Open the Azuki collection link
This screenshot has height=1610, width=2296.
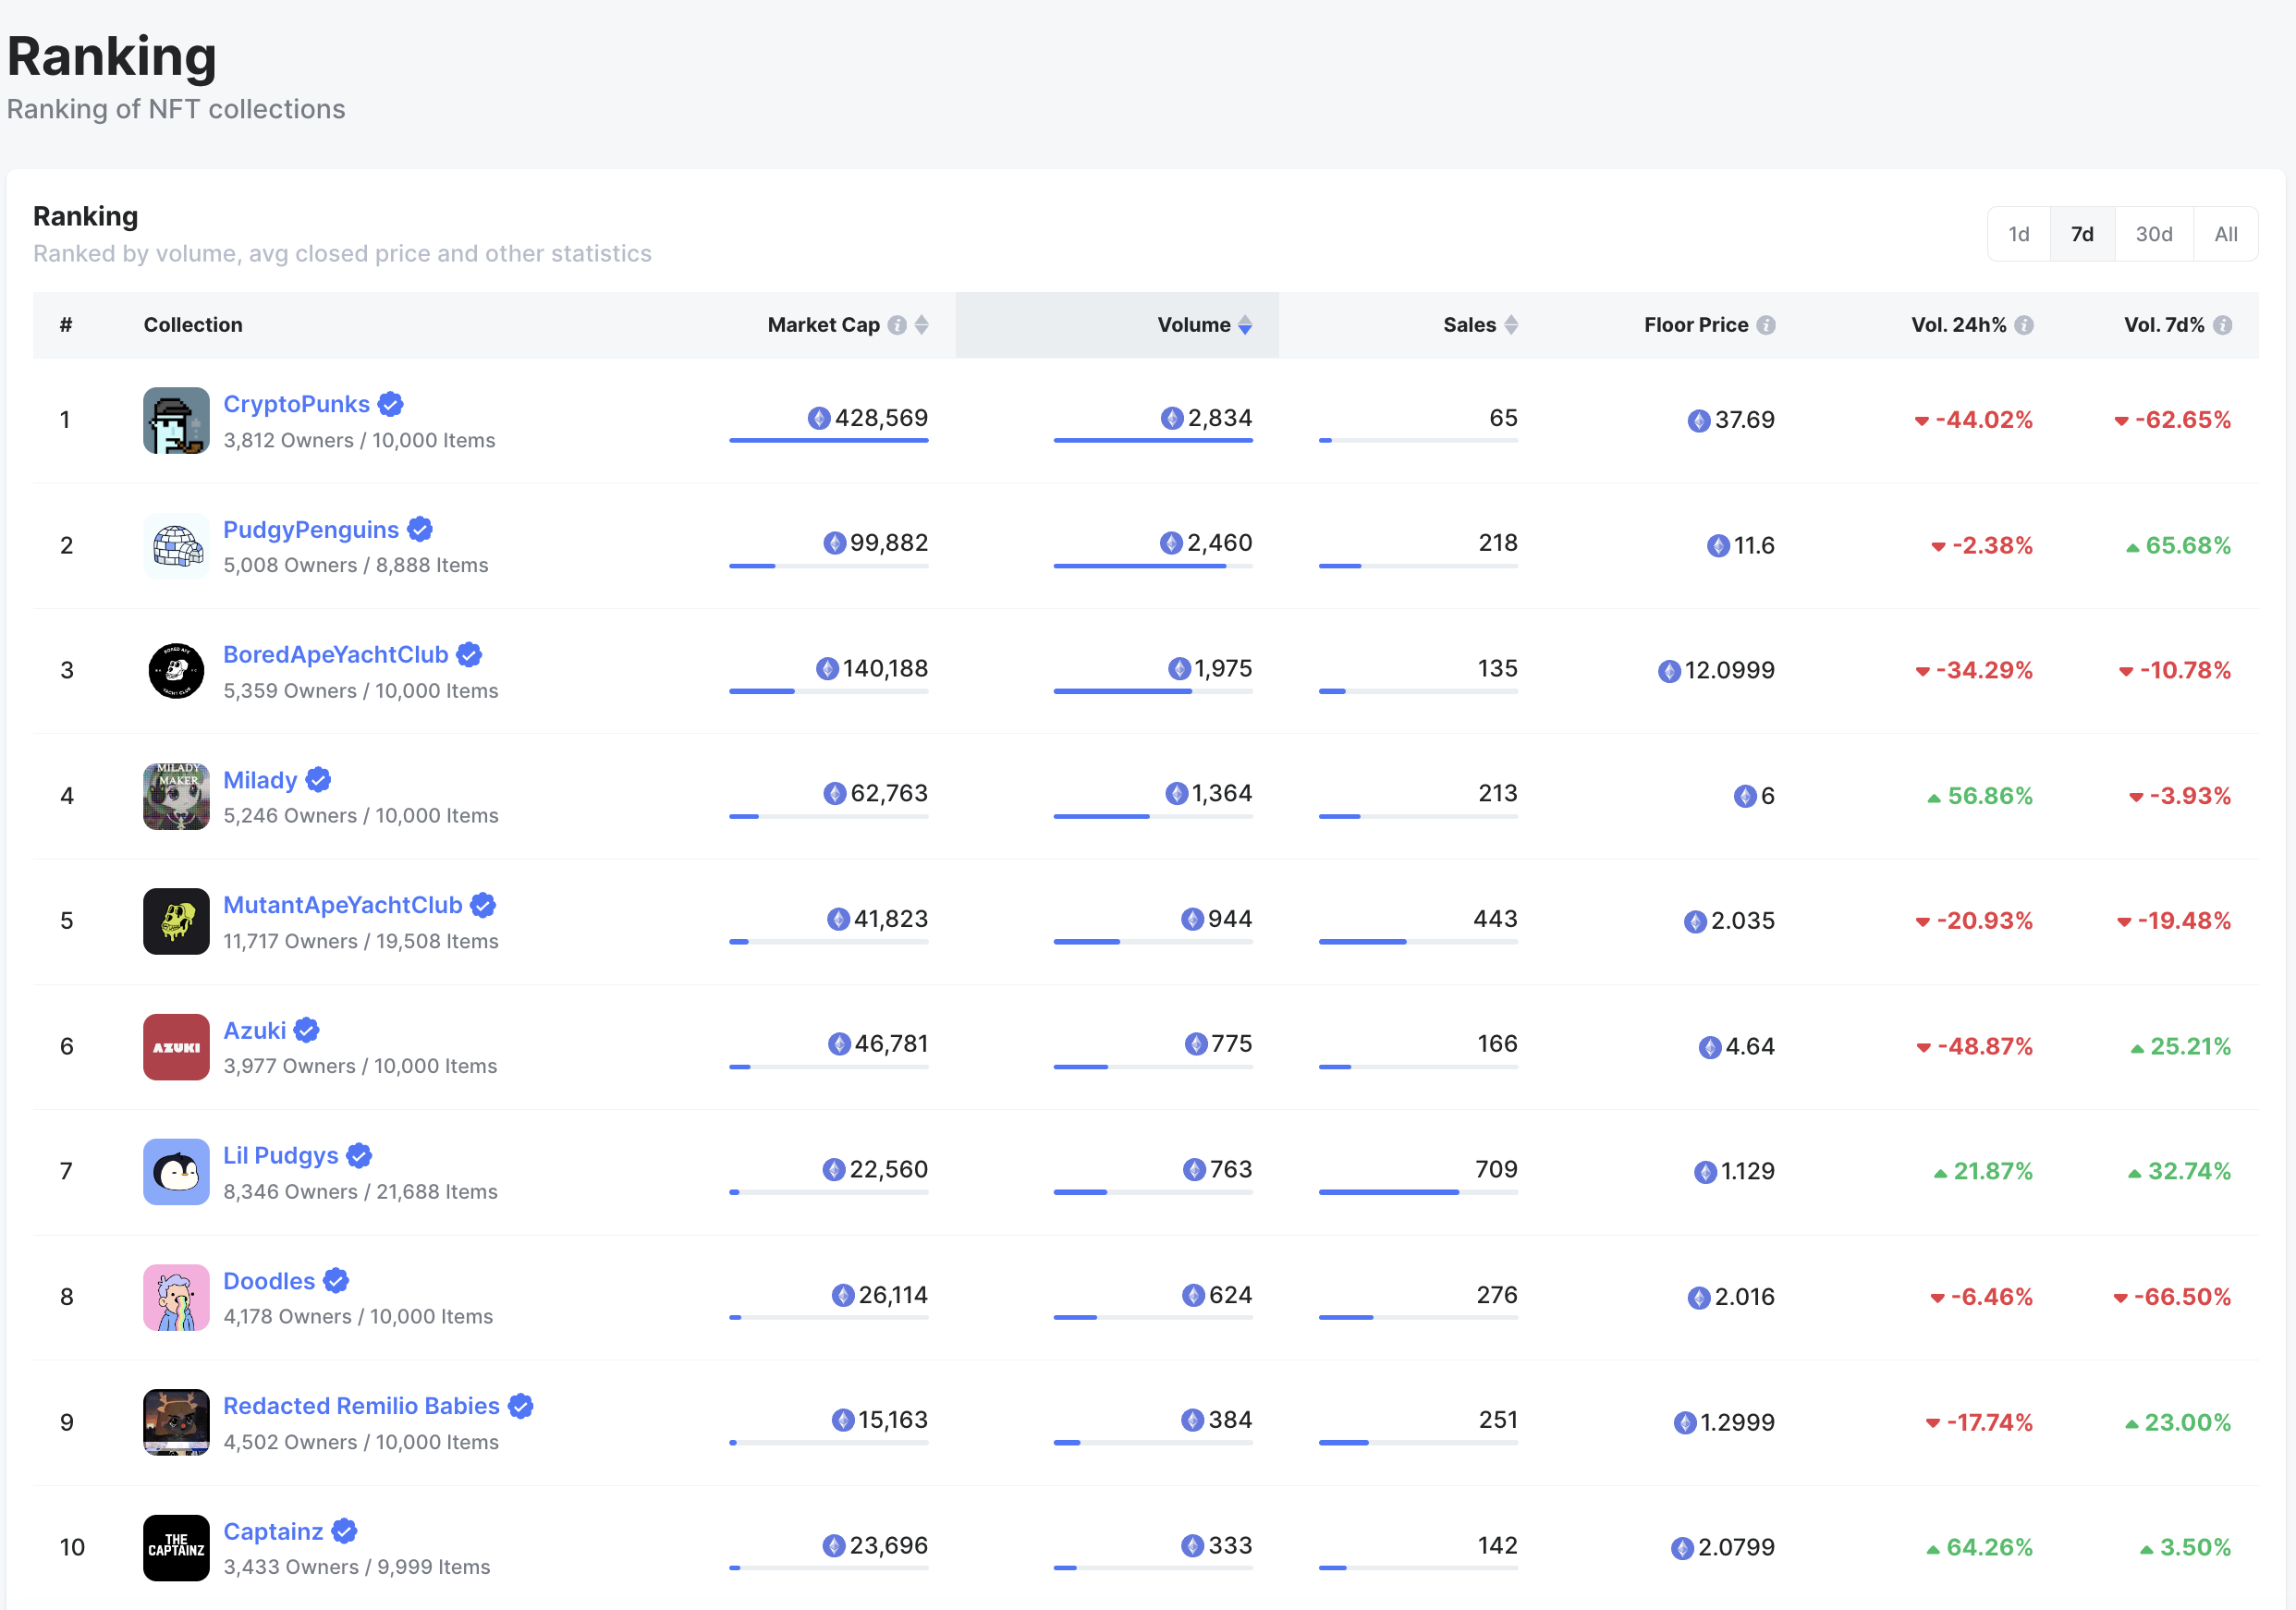(x=254, y=1031)
